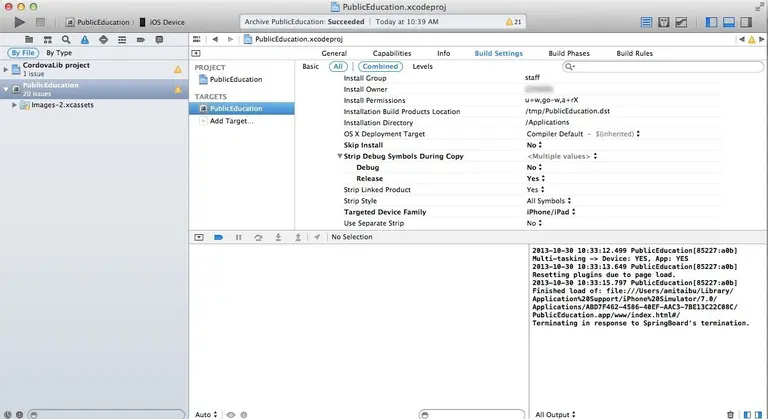Viewport: 768px width, 419px height.
Task: Select the Build Settings tab
Action: click(x=499, y=53)
